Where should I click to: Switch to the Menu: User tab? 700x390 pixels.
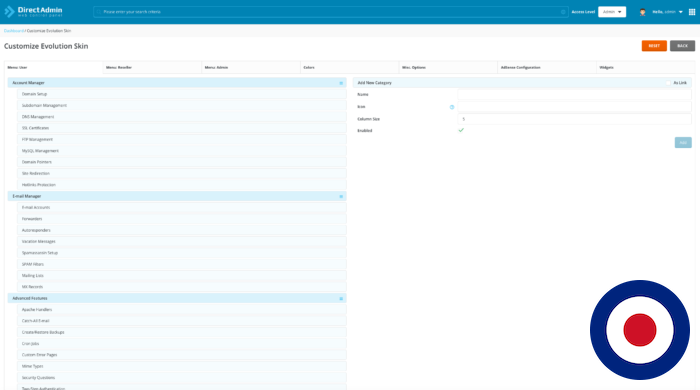(x=54, y=67)
